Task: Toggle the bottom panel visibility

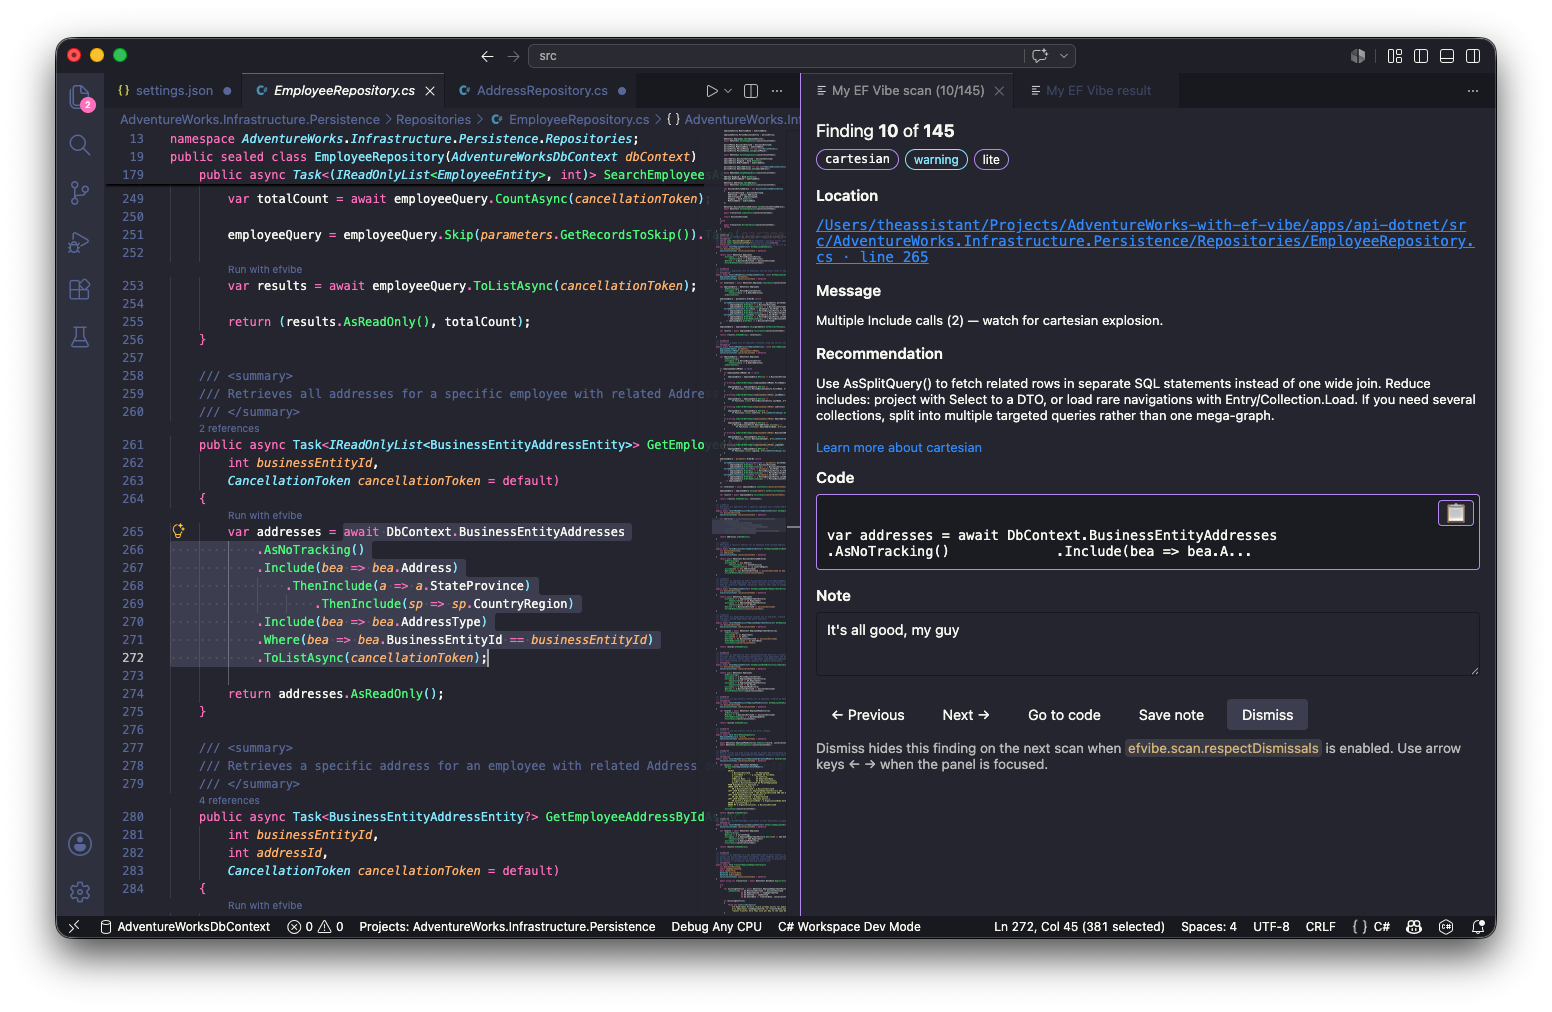Action: pos(1447,56)
